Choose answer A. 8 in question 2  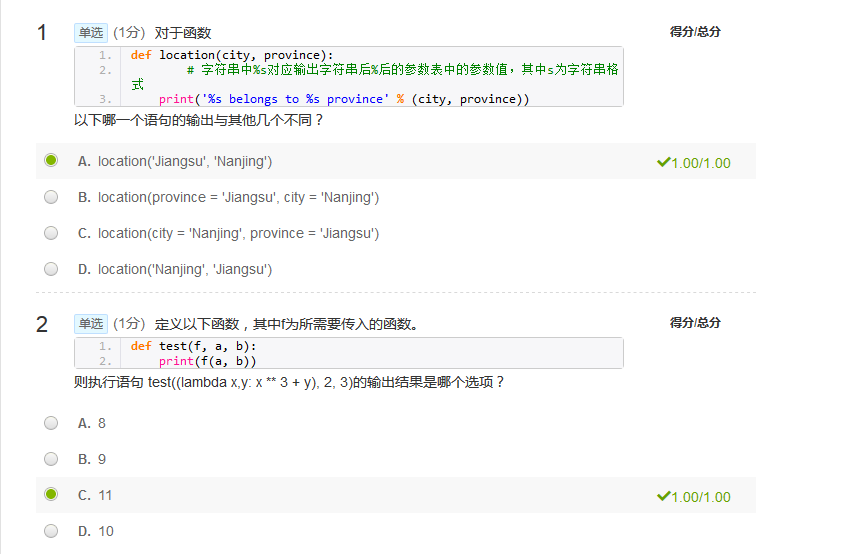[51, 423]
